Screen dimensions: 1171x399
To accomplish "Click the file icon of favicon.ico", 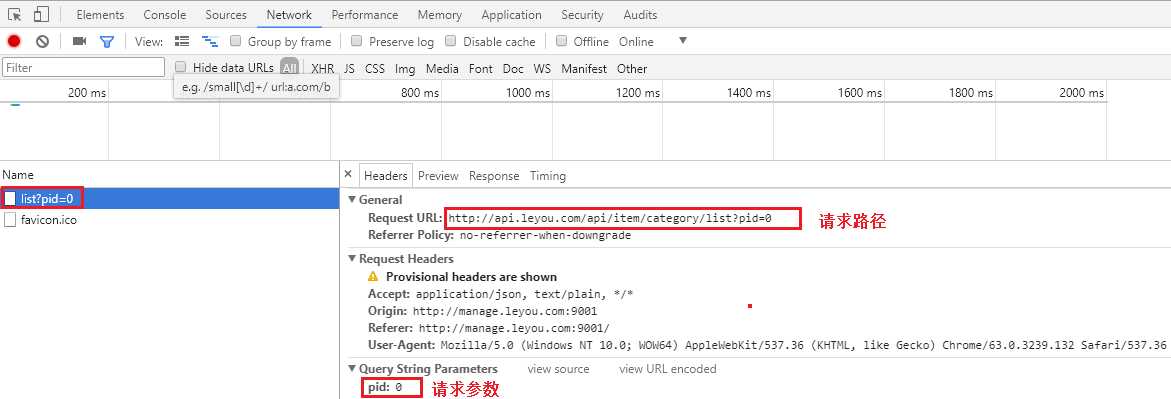I will [x=10, y=220].
